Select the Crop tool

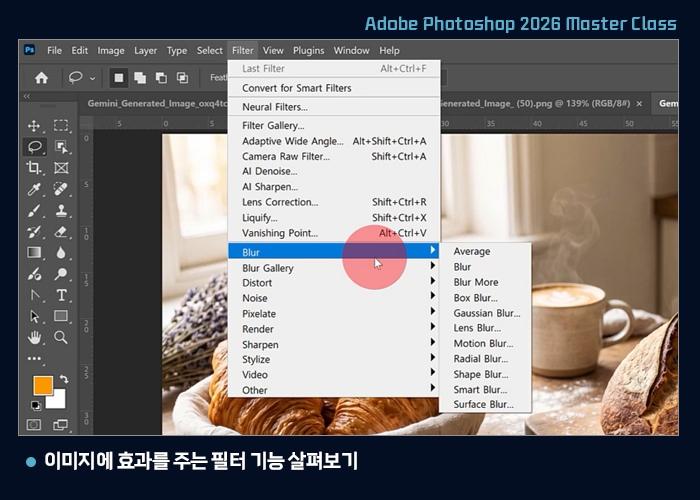pos(34,168)
